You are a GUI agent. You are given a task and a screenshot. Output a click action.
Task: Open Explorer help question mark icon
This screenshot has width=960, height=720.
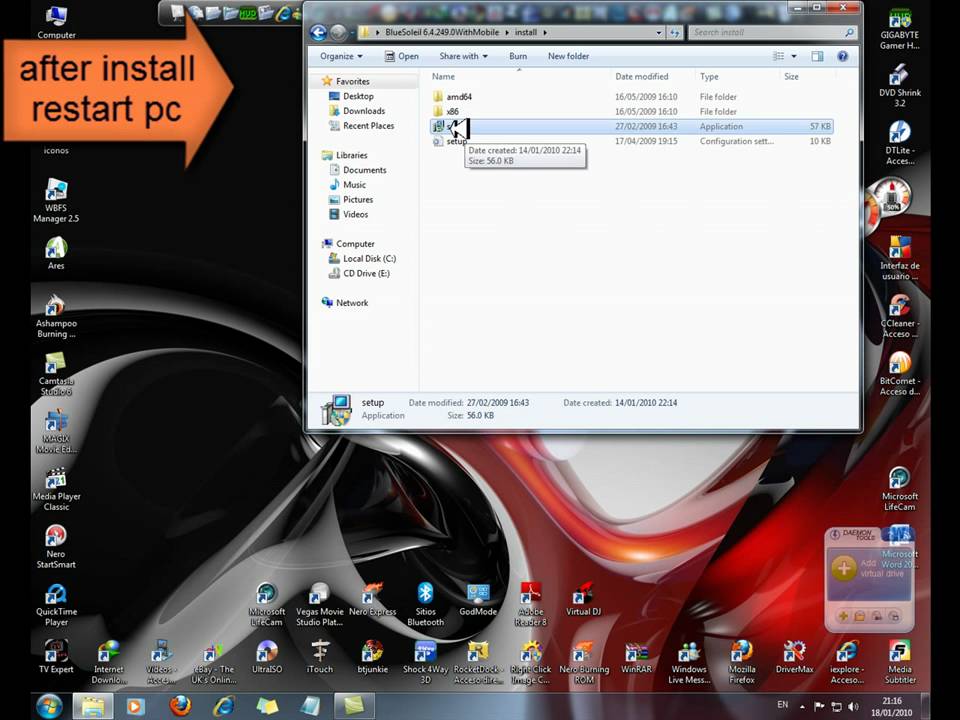842,56
